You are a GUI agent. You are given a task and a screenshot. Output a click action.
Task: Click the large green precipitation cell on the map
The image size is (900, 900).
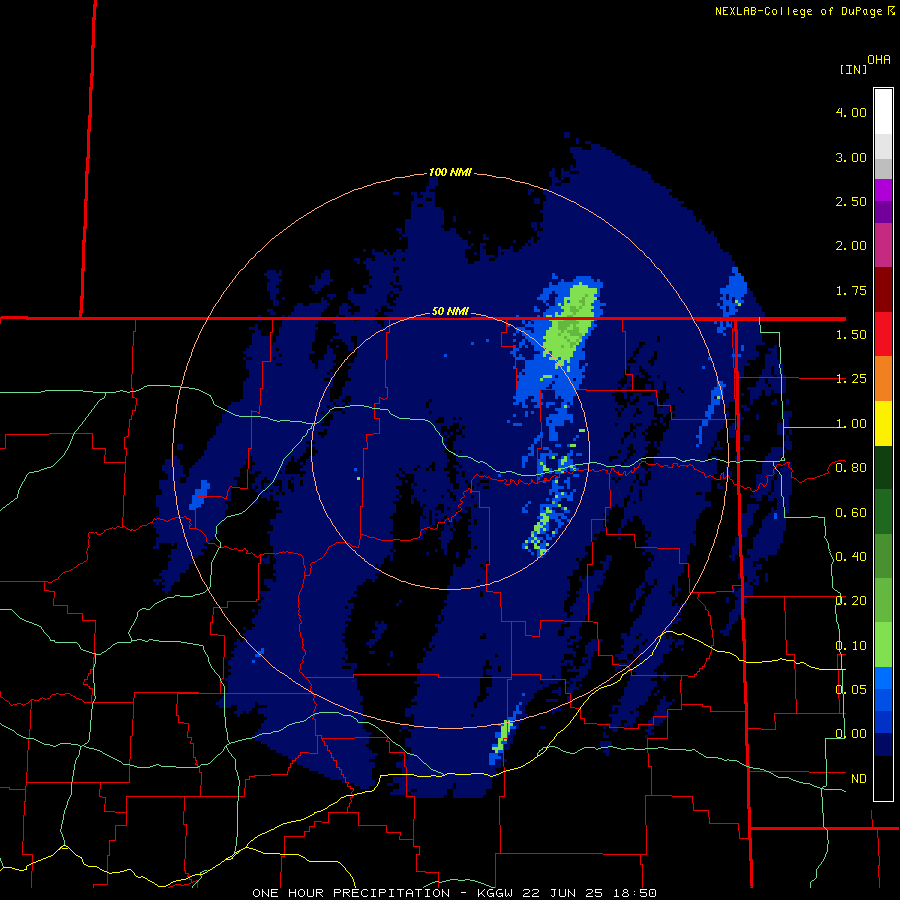[x=571, y=324]
